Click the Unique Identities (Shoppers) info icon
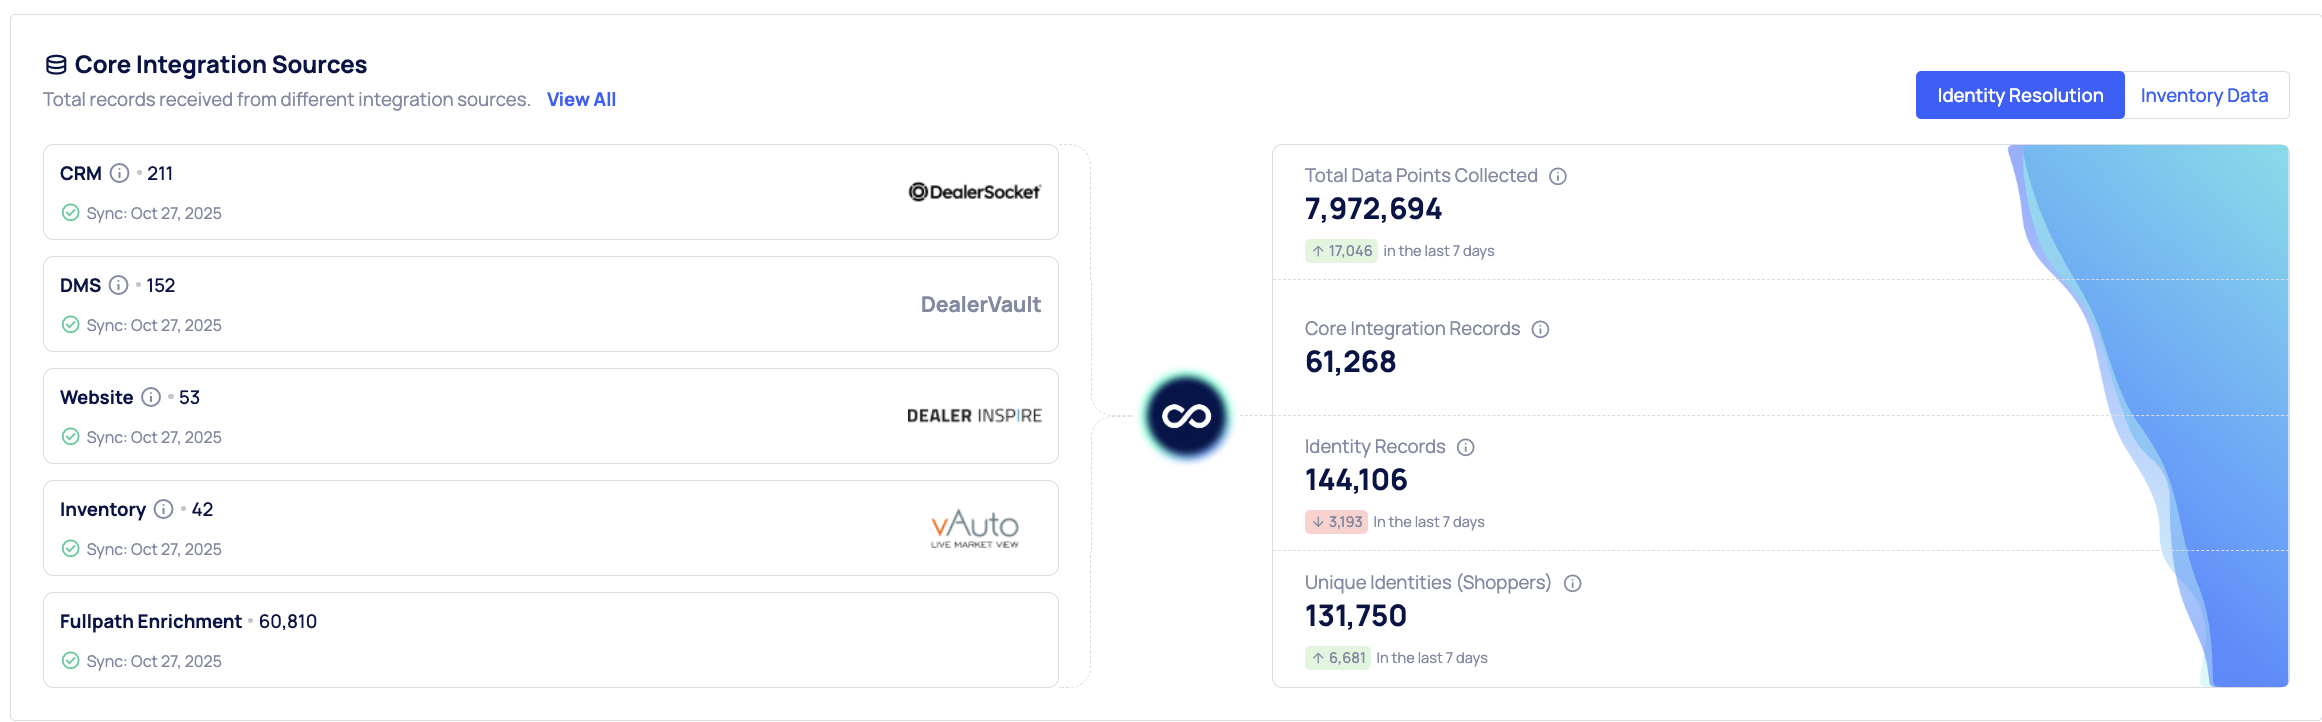Screen dimensions: 2322x722 pos(1572,583)
